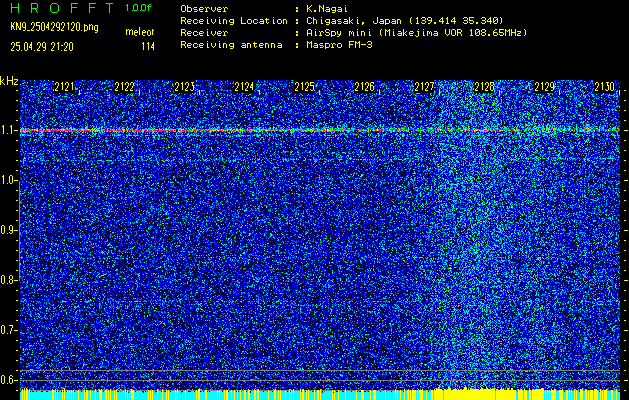Click the Receiver label
Screen dimensions: 629x400
pos(204,32)
